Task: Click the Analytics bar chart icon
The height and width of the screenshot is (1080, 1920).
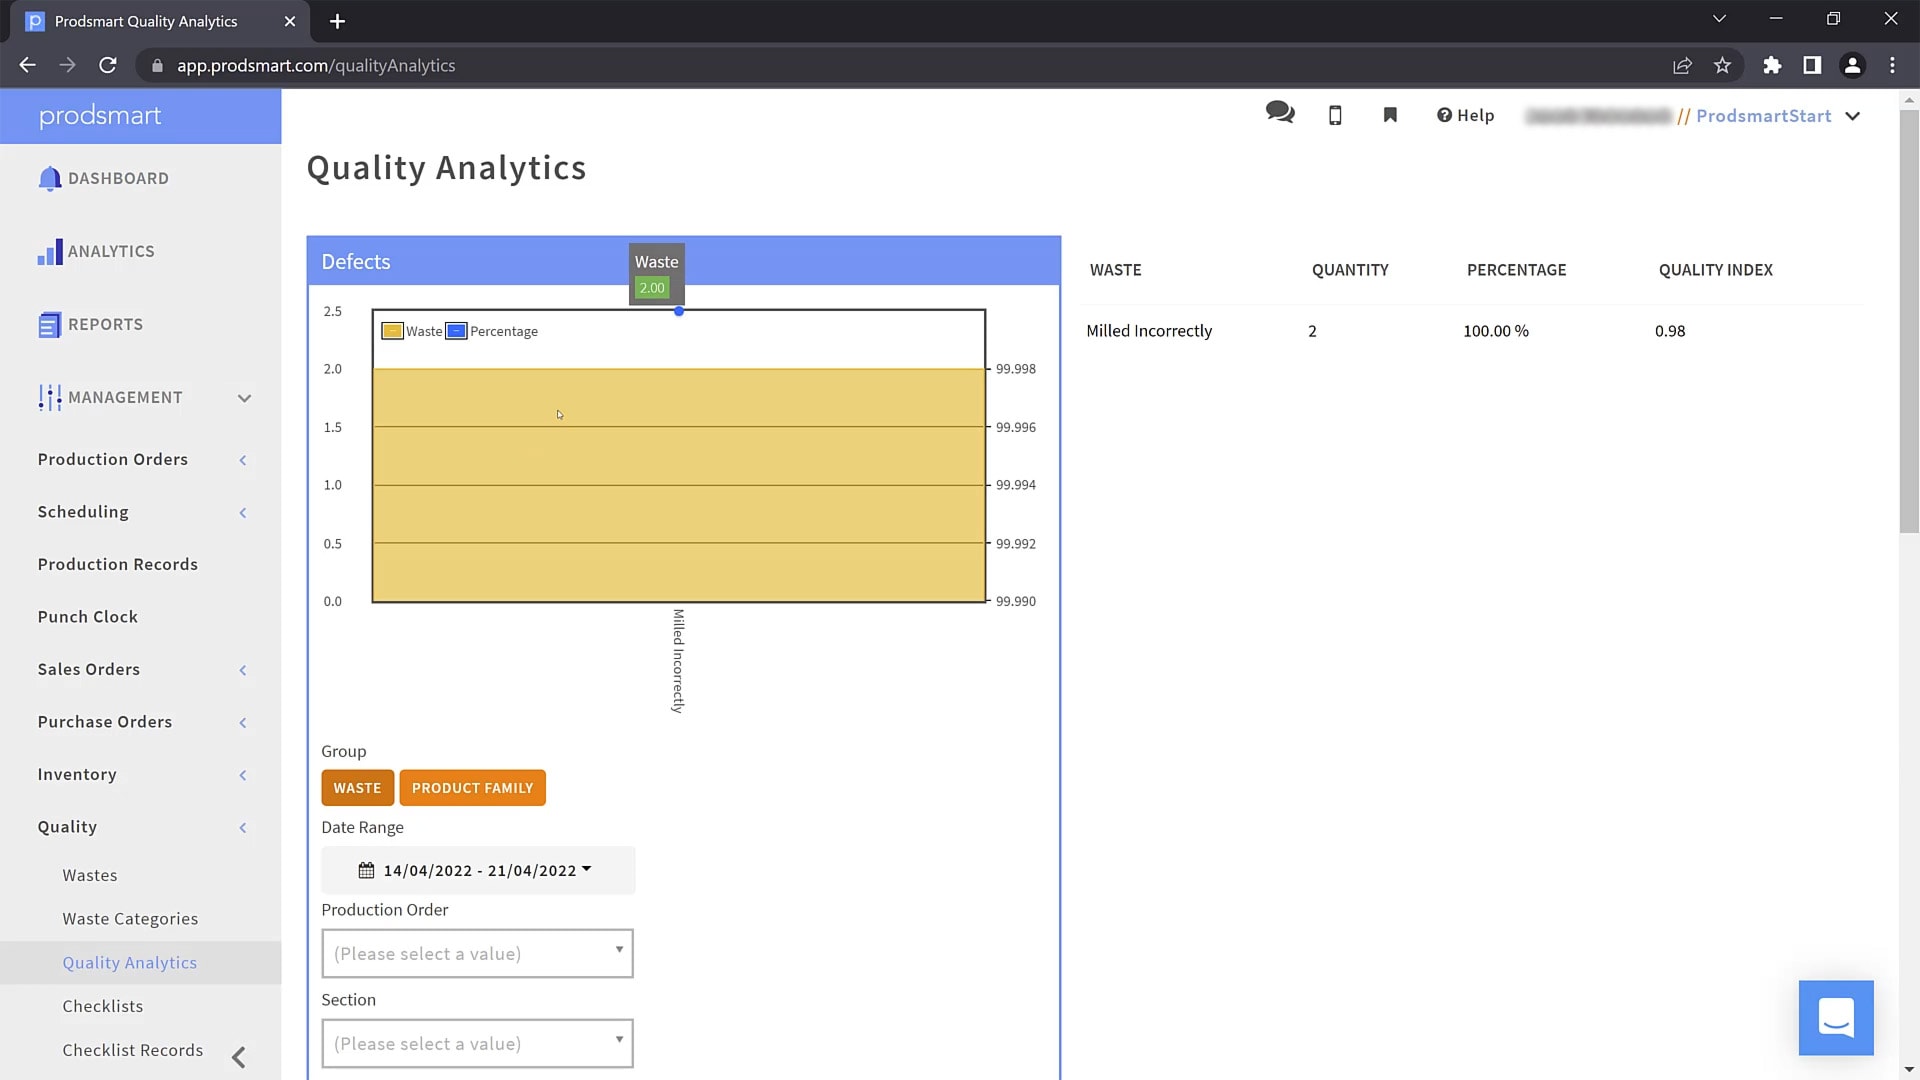Action: click(x=49, y=252)
